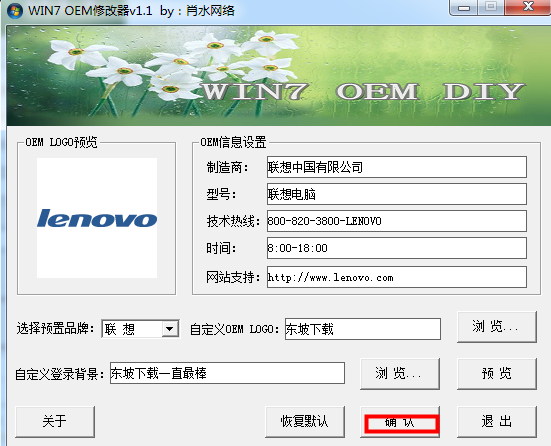Select the 联想 preset brand combo box

tap(140, 329)
